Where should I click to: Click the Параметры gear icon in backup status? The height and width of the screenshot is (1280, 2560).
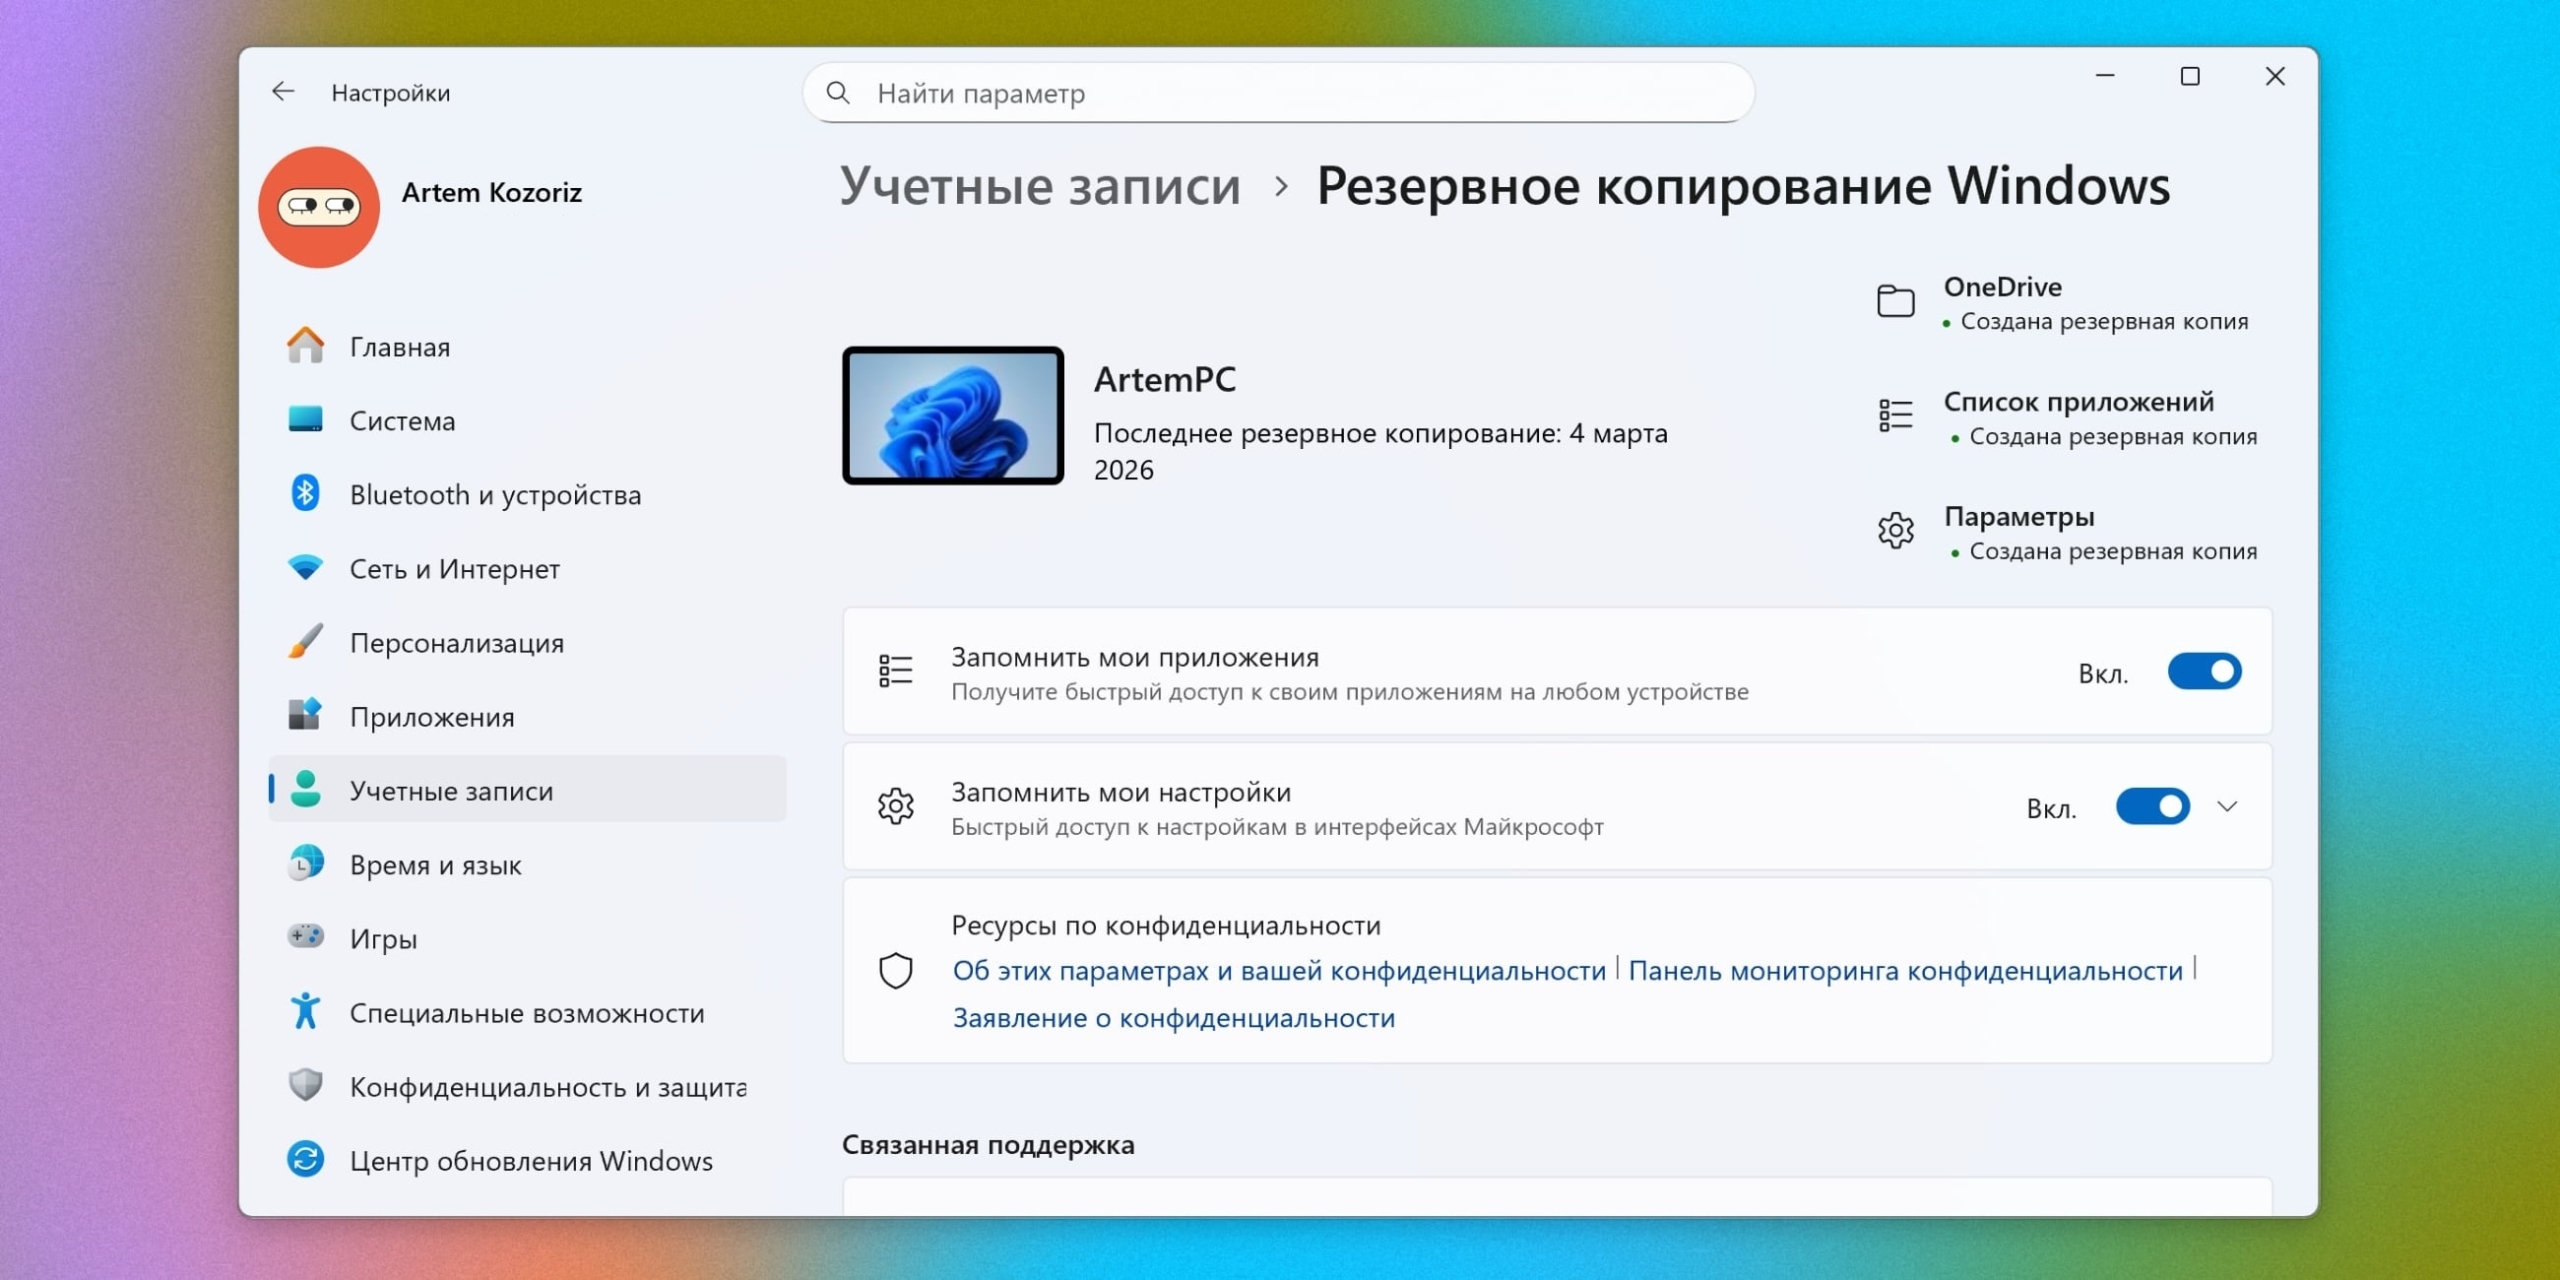pos(1897,530)
